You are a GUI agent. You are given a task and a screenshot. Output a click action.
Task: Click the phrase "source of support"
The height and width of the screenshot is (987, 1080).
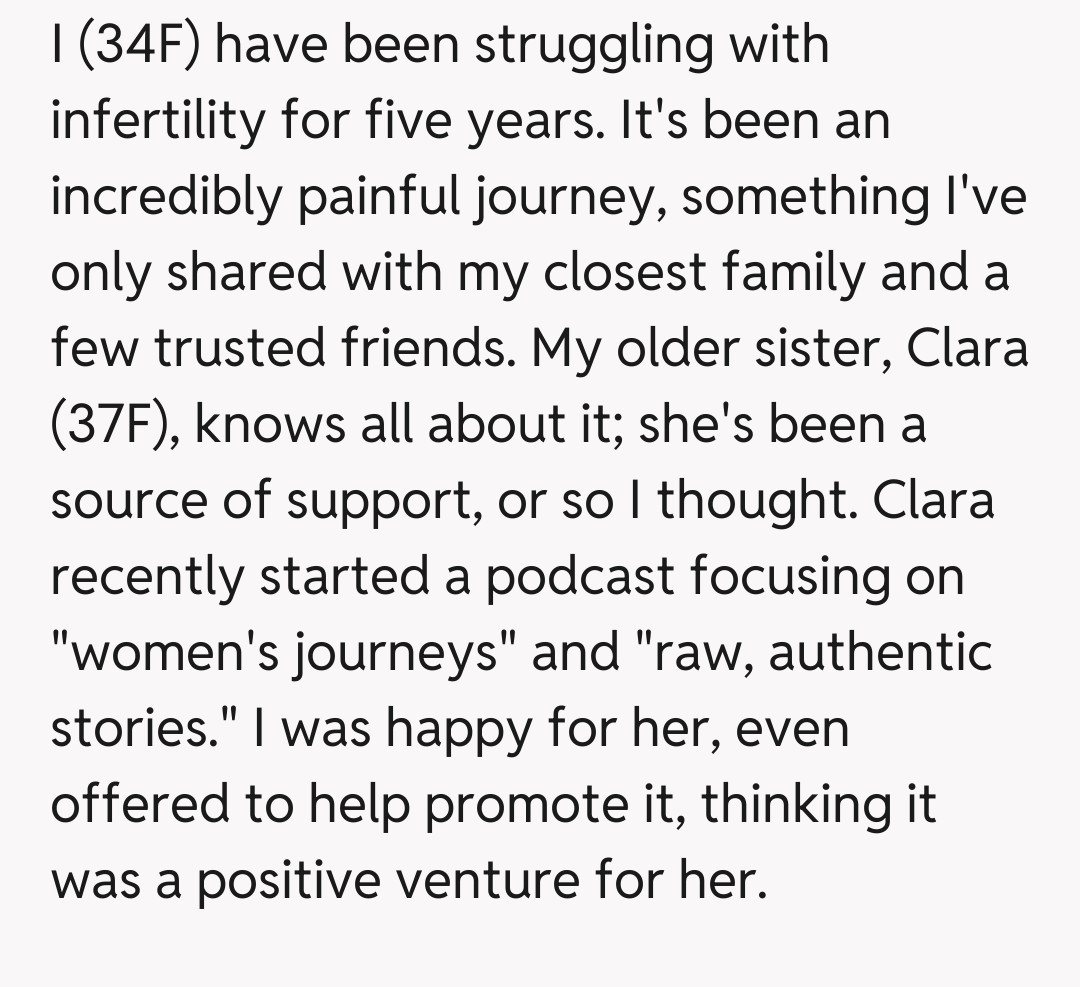click(x=262, y=500)
